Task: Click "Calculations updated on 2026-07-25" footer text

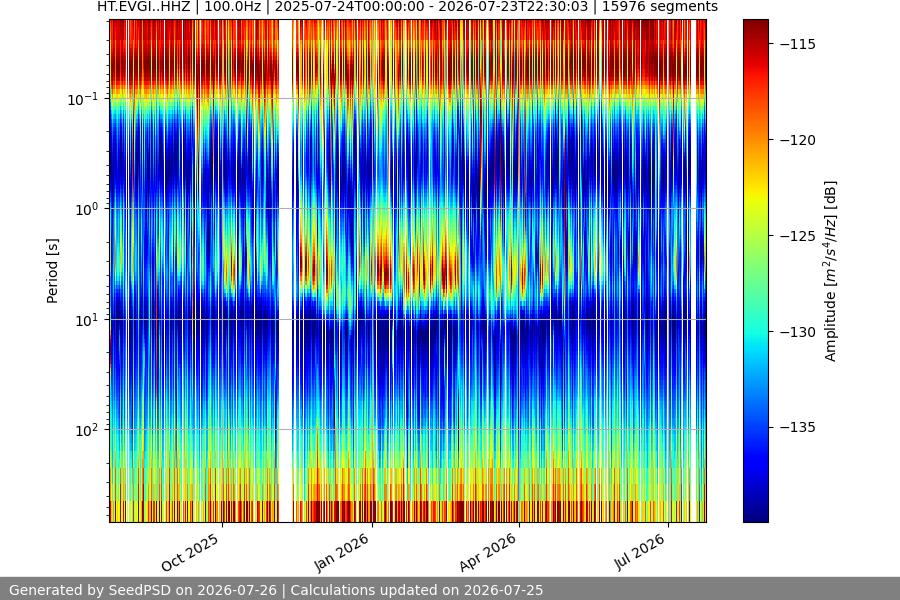Action: (417, 590)
